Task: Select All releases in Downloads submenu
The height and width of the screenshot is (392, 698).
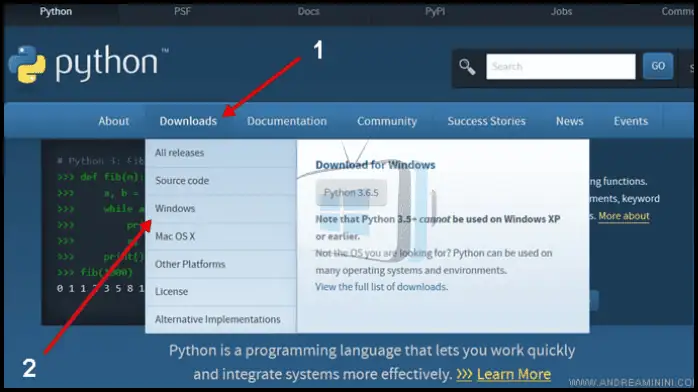Action: pos(221,153)
